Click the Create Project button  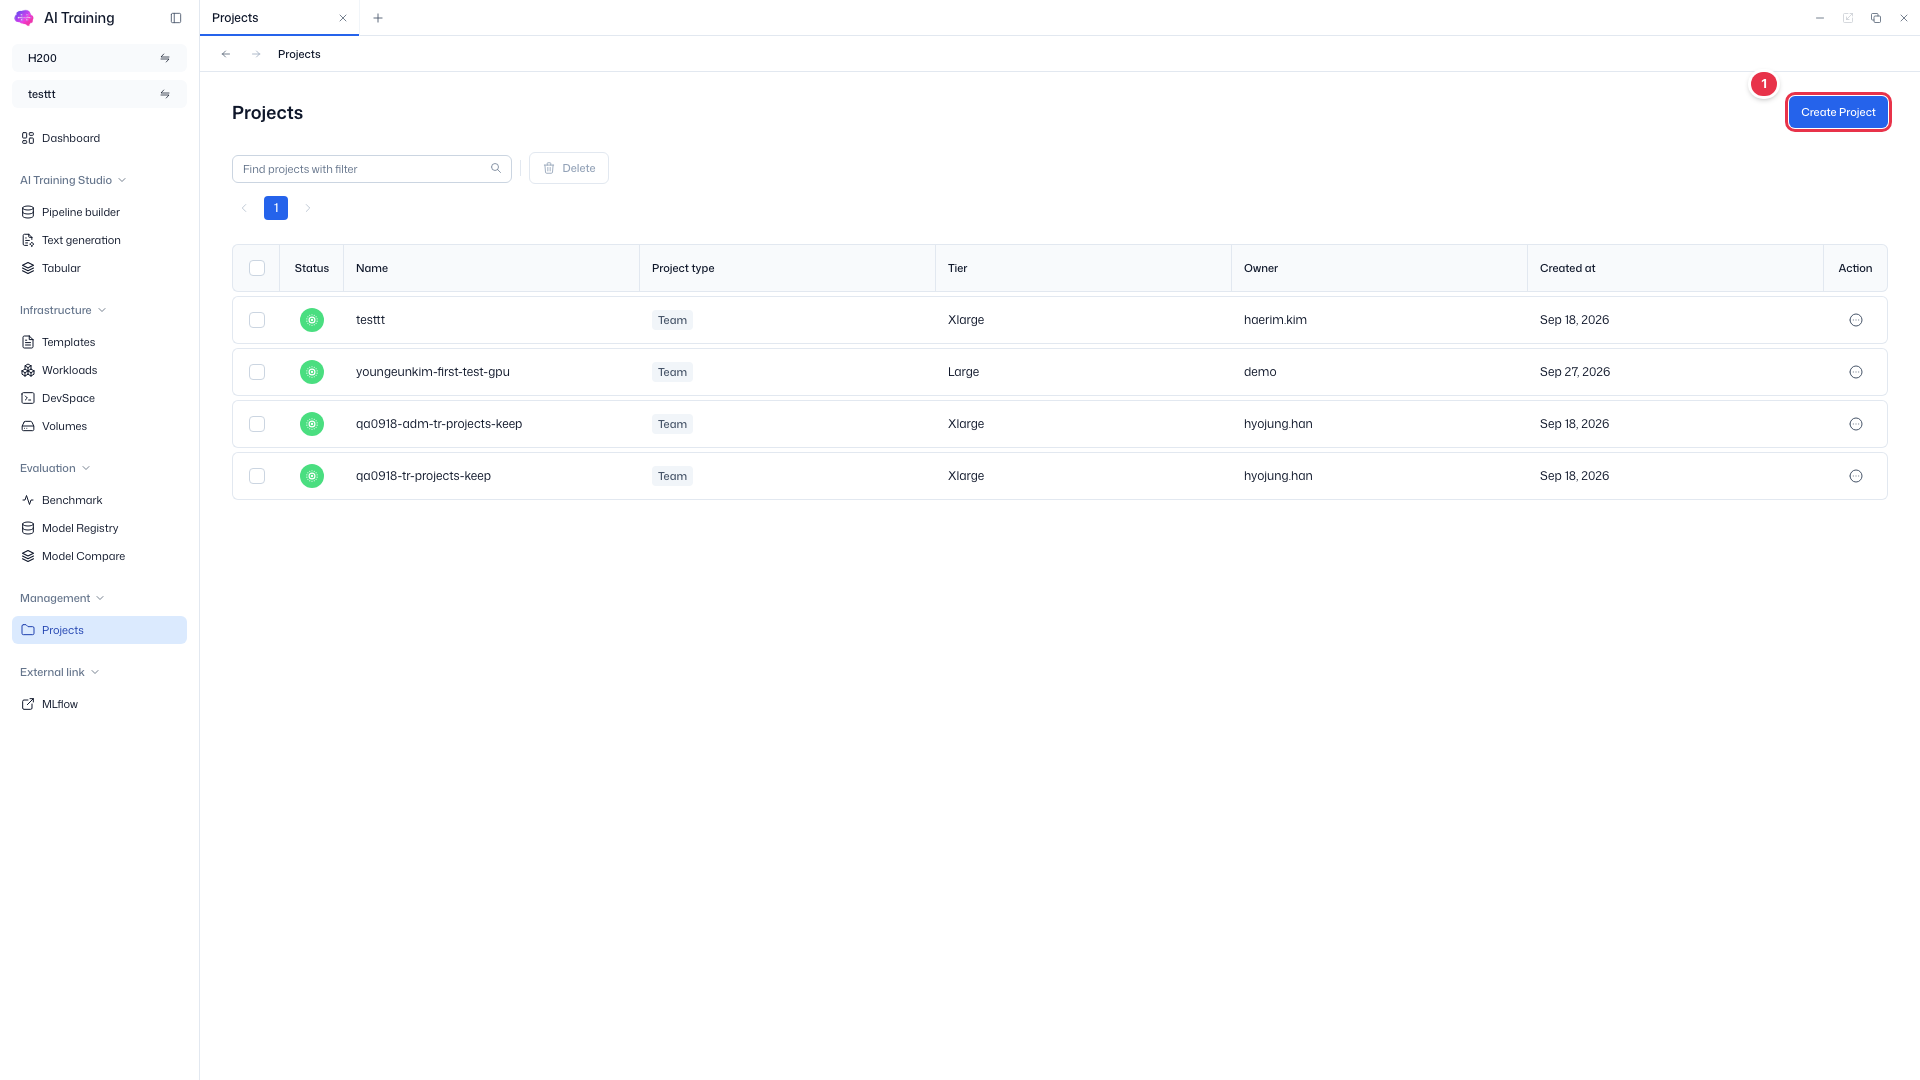point(1838,112)
